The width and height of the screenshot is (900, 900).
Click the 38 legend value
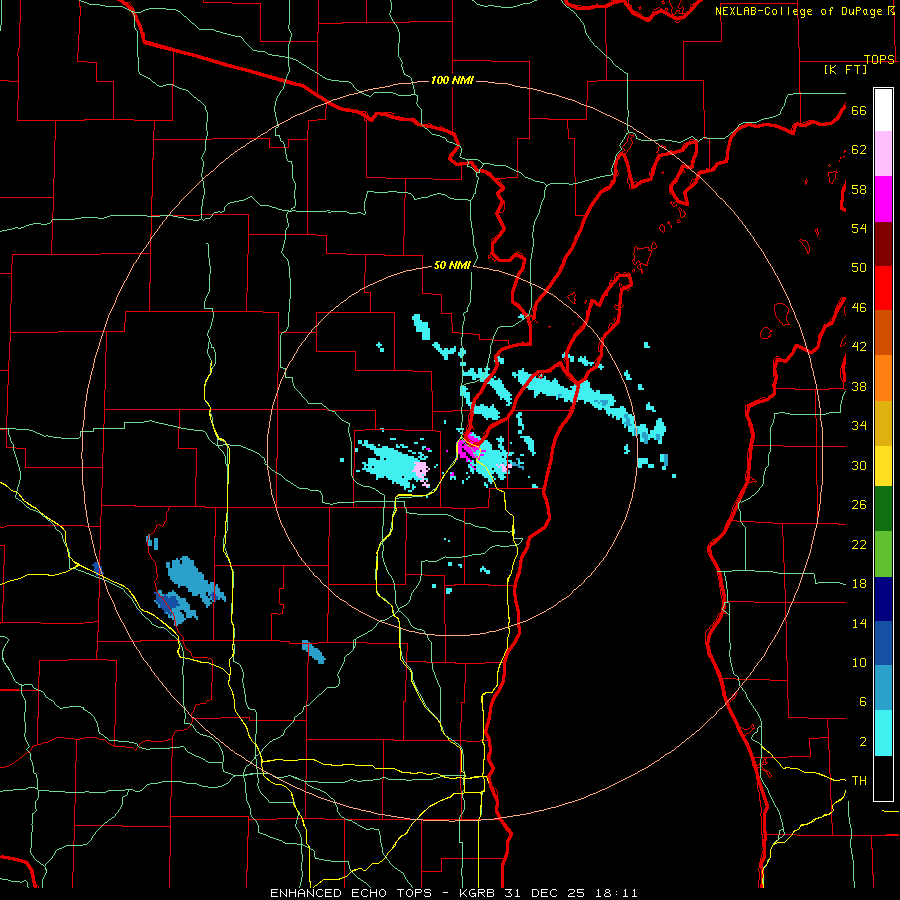pos(859,386)
